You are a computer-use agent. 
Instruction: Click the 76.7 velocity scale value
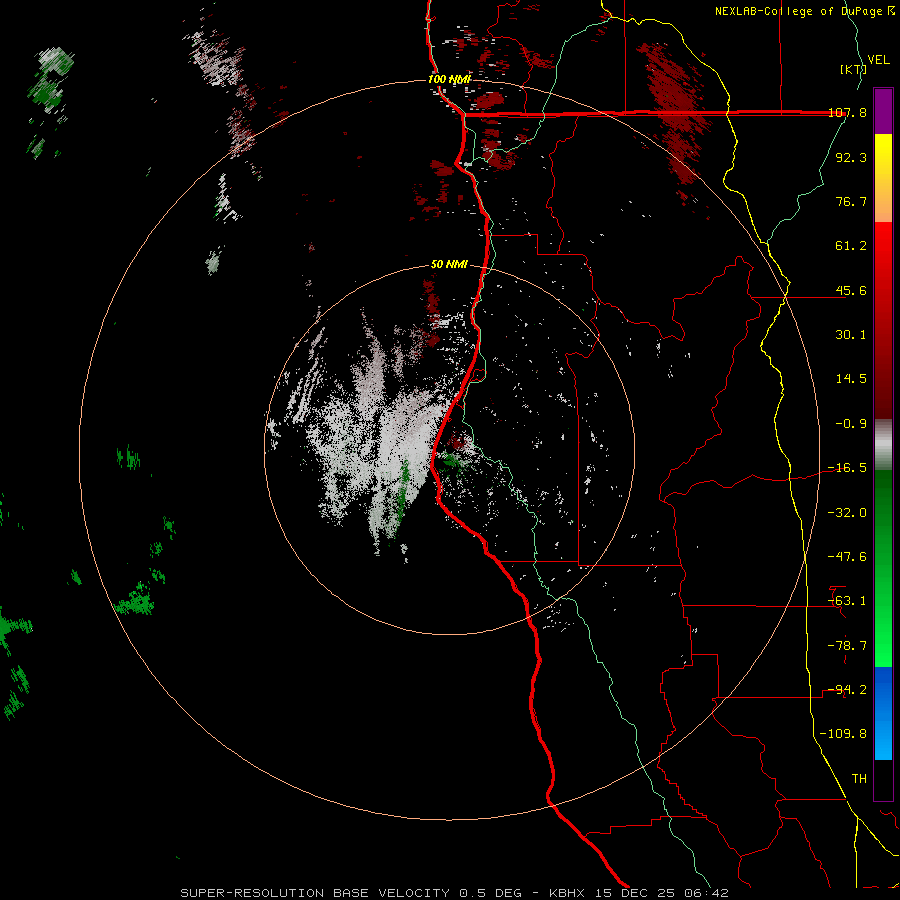pyautogui.click(x=851, y=201)
